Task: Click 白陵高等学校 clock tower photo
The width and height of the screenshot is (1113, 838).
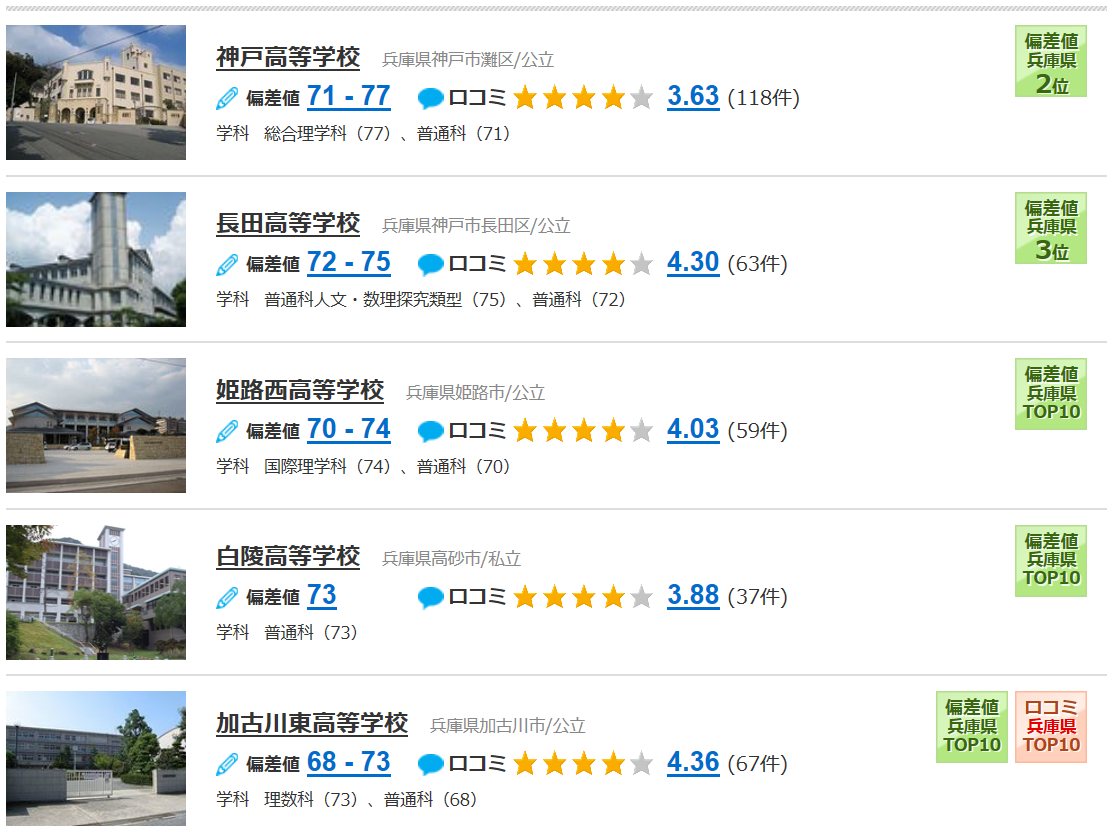Action: pos(96,592)
